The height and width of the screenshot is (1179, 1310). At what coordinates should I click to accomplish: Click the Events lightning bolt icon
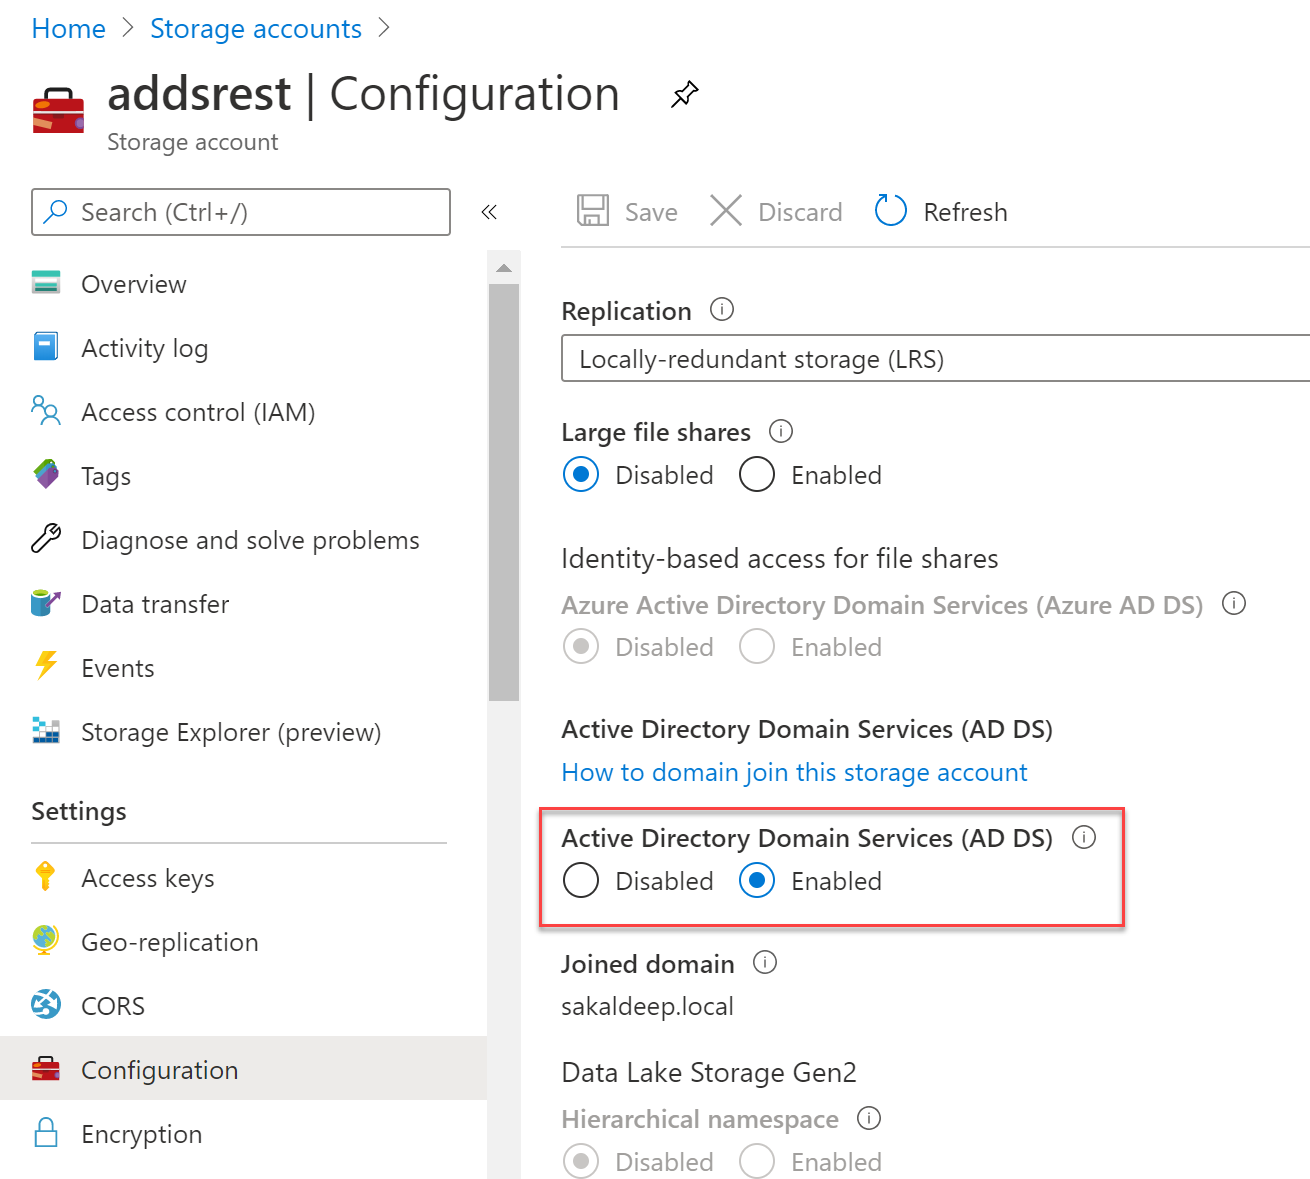46,666
